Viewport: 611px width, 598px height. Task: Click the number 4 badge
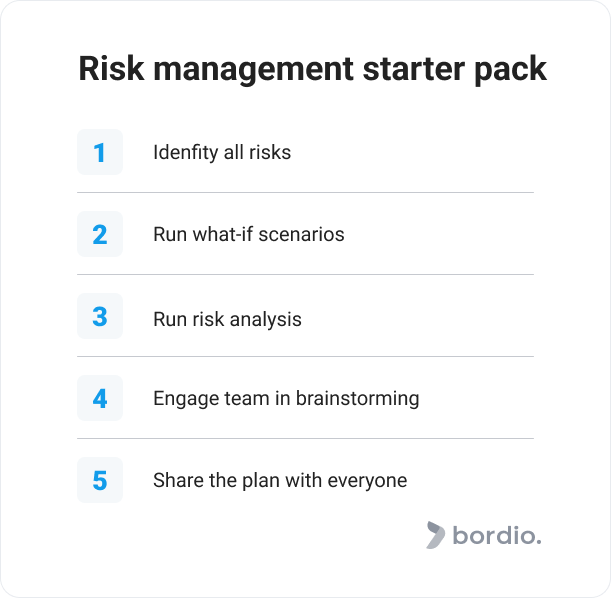coord(100,398)
